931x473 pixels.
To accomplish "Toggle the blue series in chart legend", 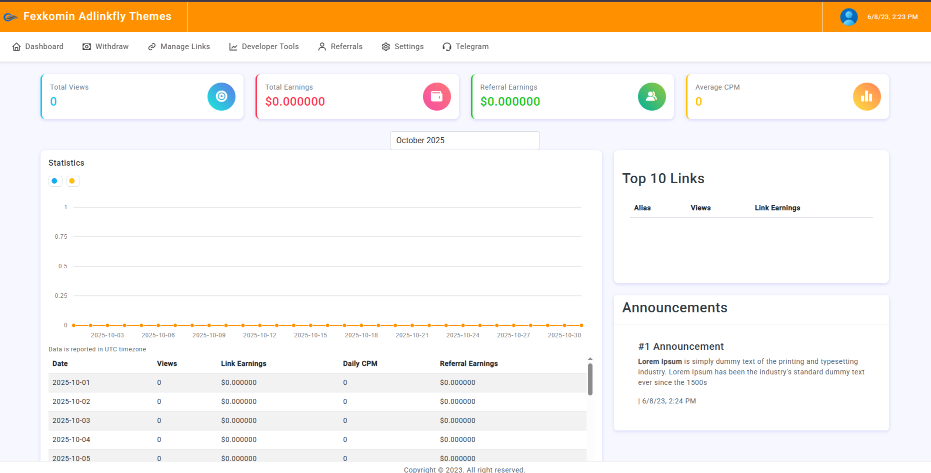I will tap(55, 181).
